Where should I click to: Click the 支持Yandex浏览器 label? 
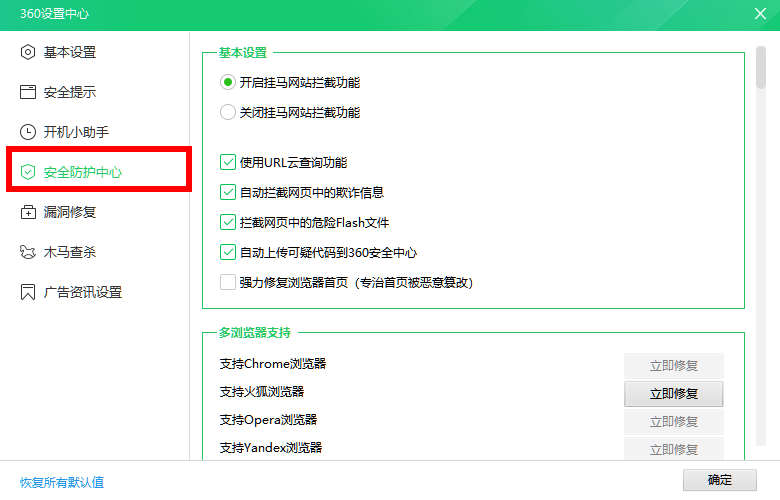tap(271, 447)
